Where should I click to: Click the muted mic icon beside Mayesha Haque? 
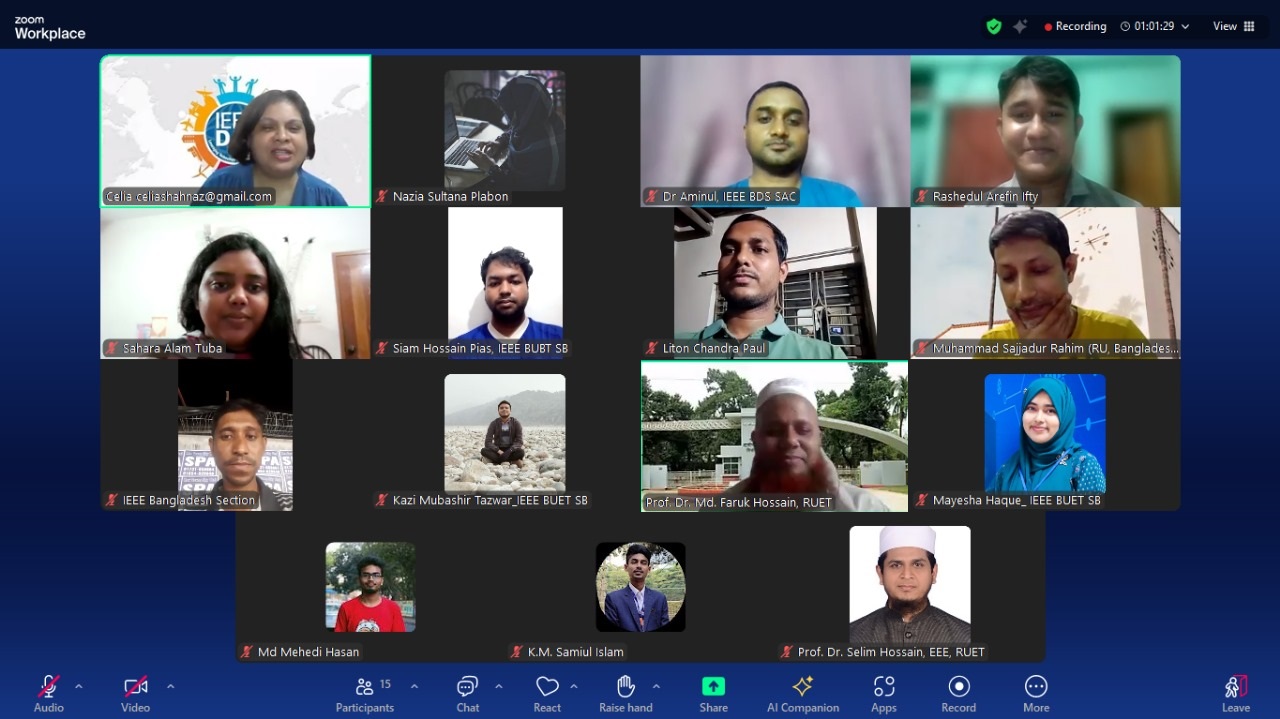tap(922, 501)
